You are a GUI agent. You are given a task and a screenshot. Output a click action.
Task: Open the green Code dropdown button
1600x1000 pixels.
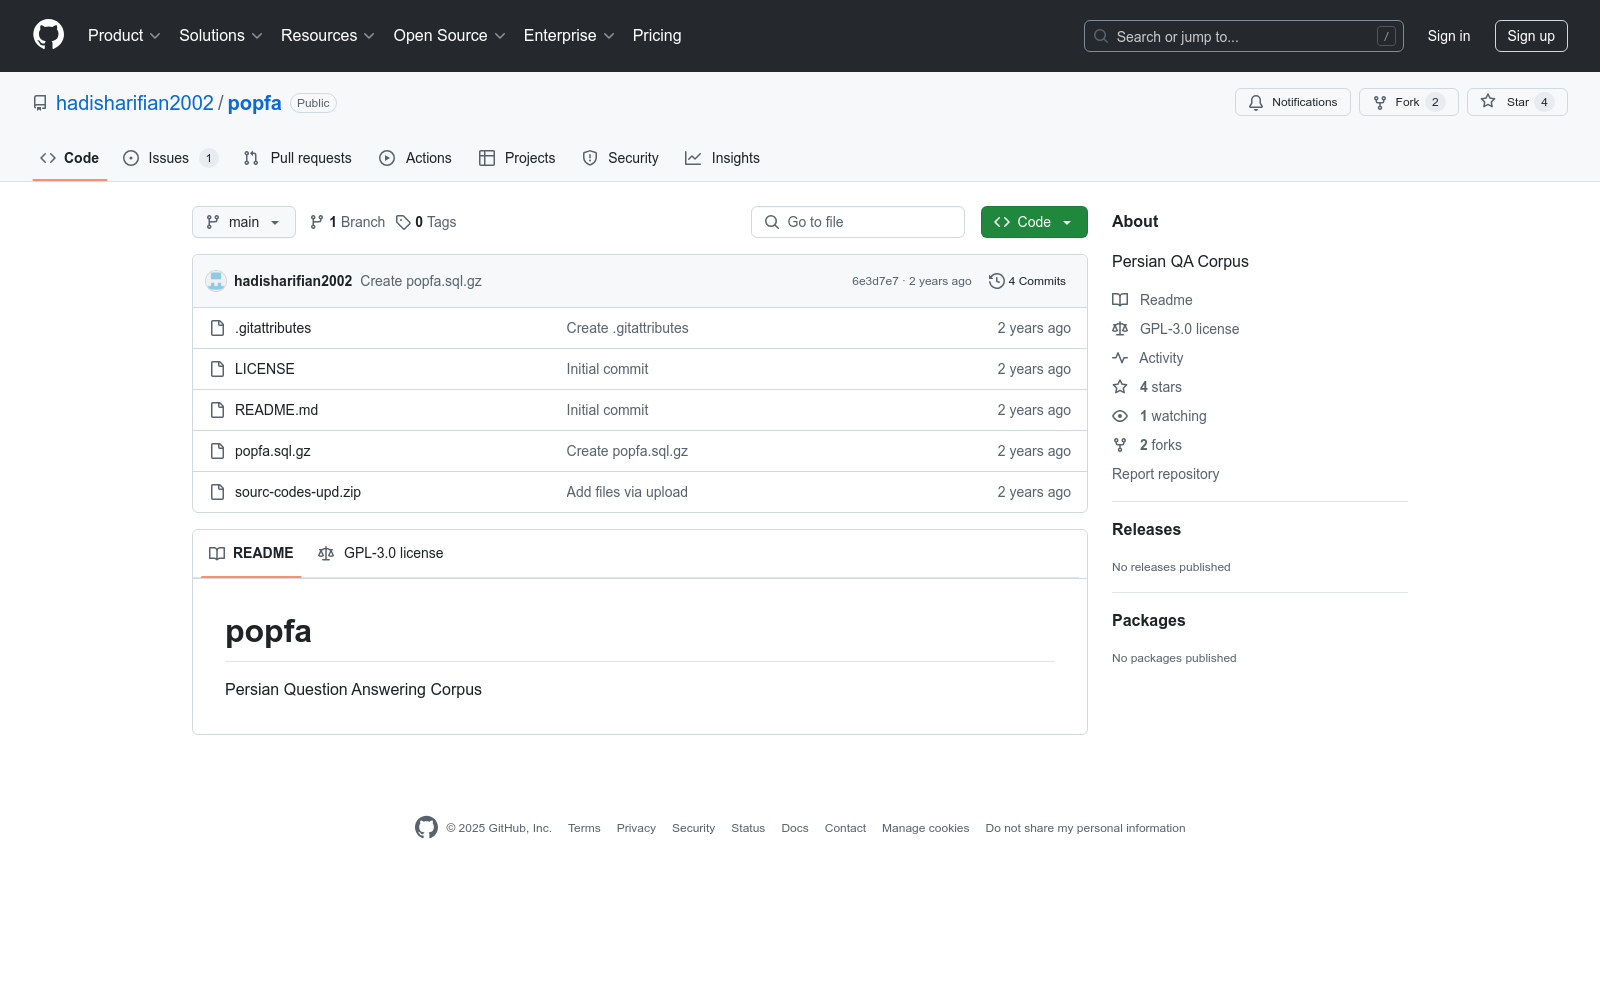[x=1034, y=222]
